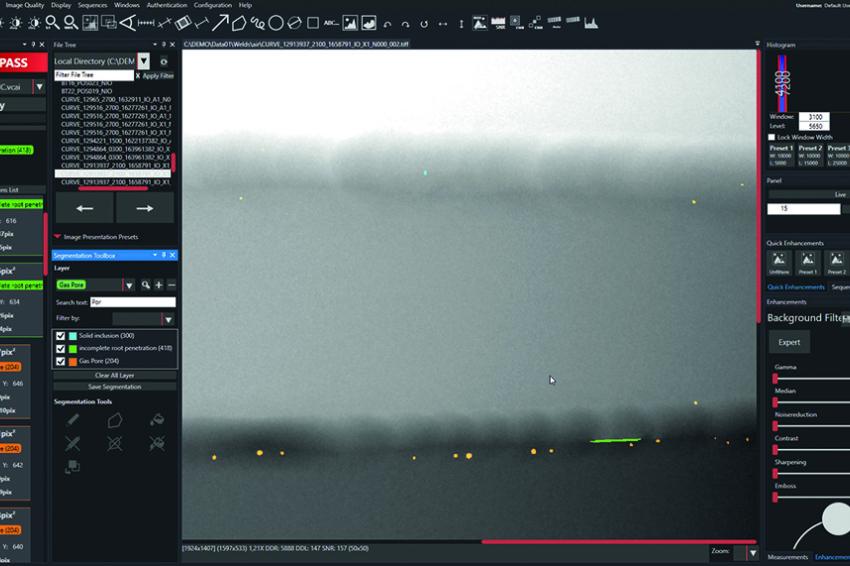Click the Search text input field
The width and height of the screenshot is (850, 566).
click(x=133, y=302)
